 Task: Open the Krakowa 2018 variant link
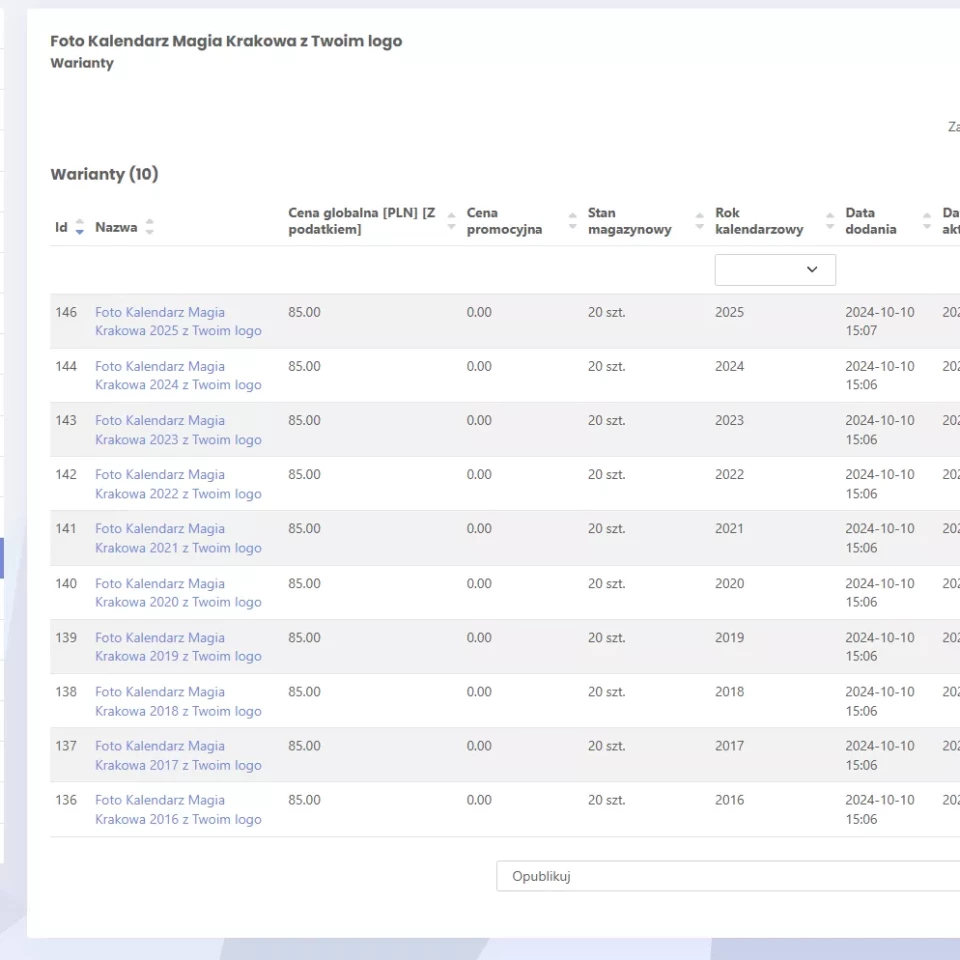click(178, 701)
